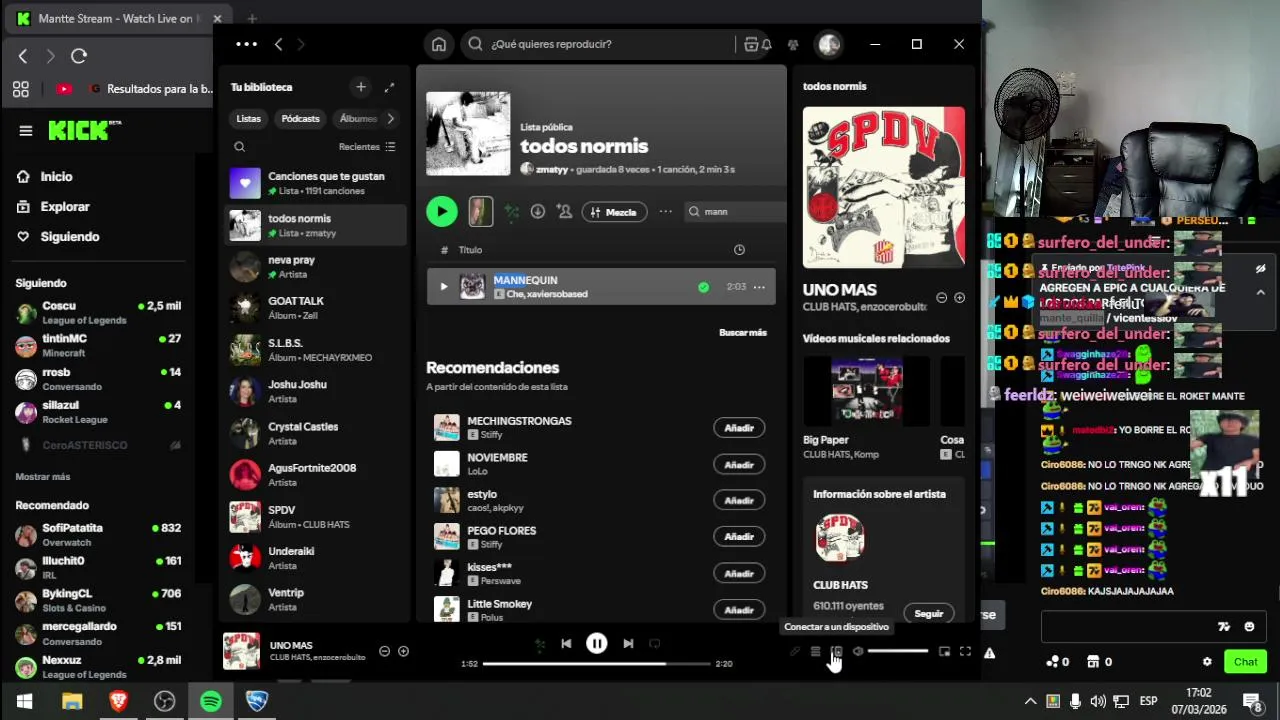The image size is (1280, 720).
Task: Open the Canciones que te gustan list
Action: pos(316,183)
